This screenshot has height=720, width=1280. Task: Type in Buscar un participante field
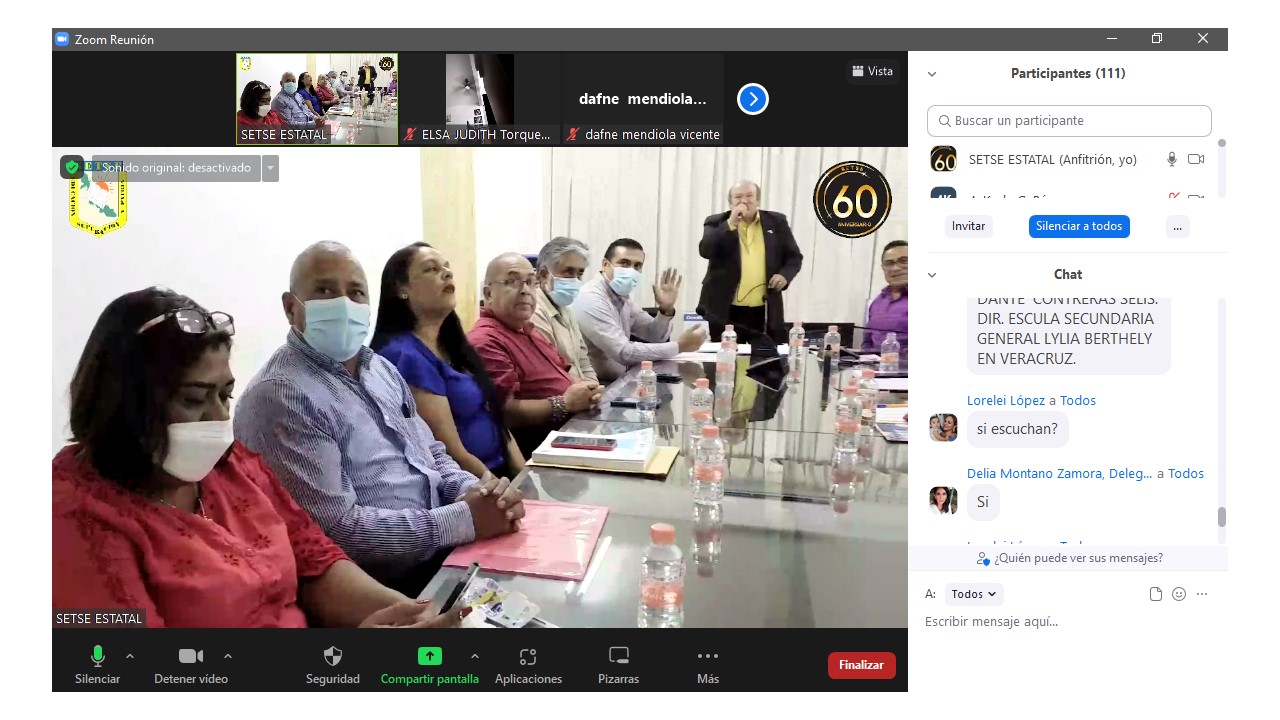coord(1069,121)
